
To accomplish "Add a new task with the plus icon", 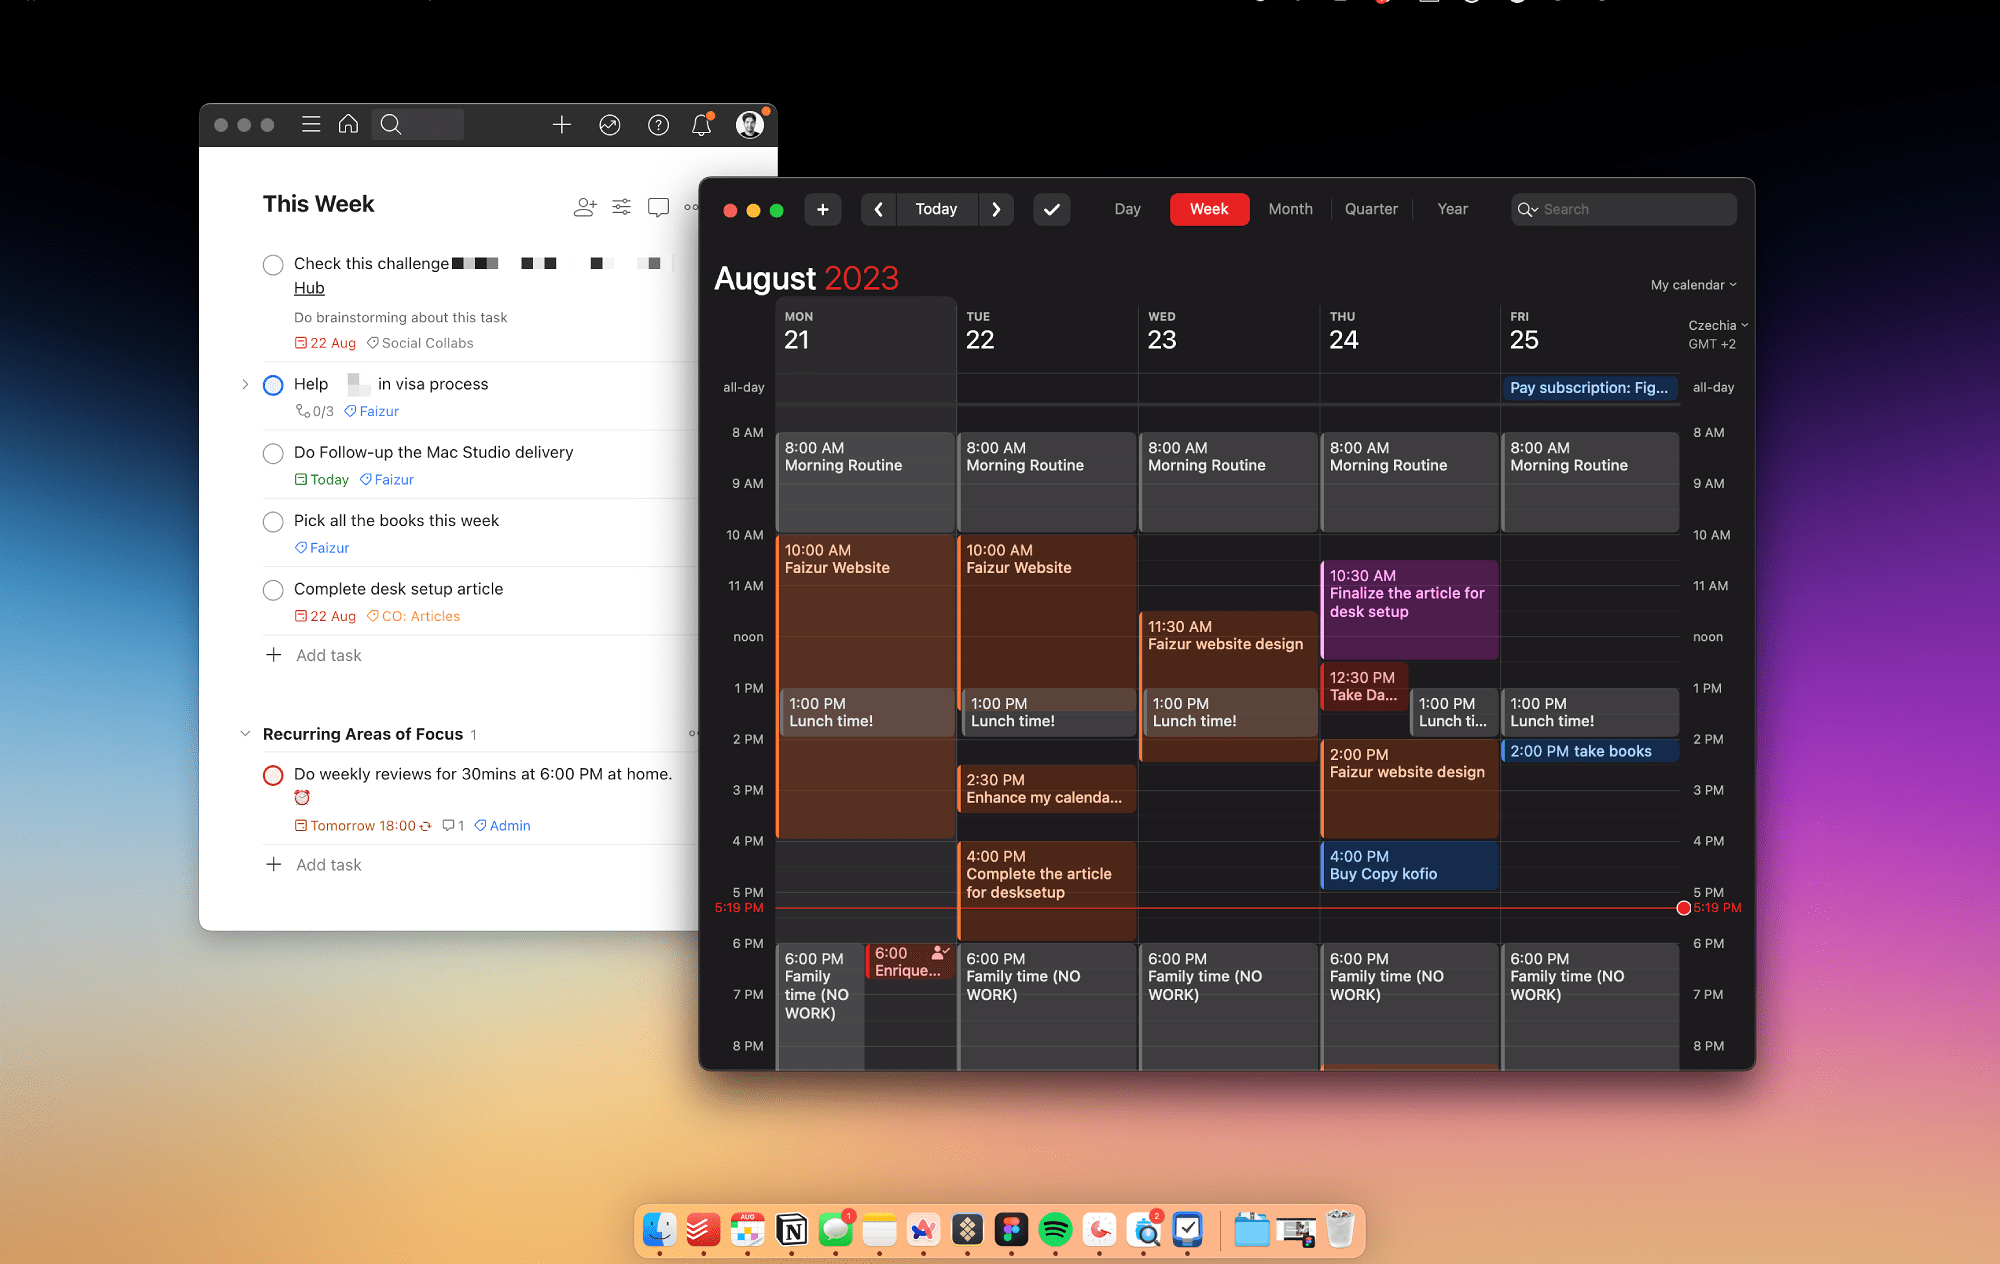I will coord(562,124).
